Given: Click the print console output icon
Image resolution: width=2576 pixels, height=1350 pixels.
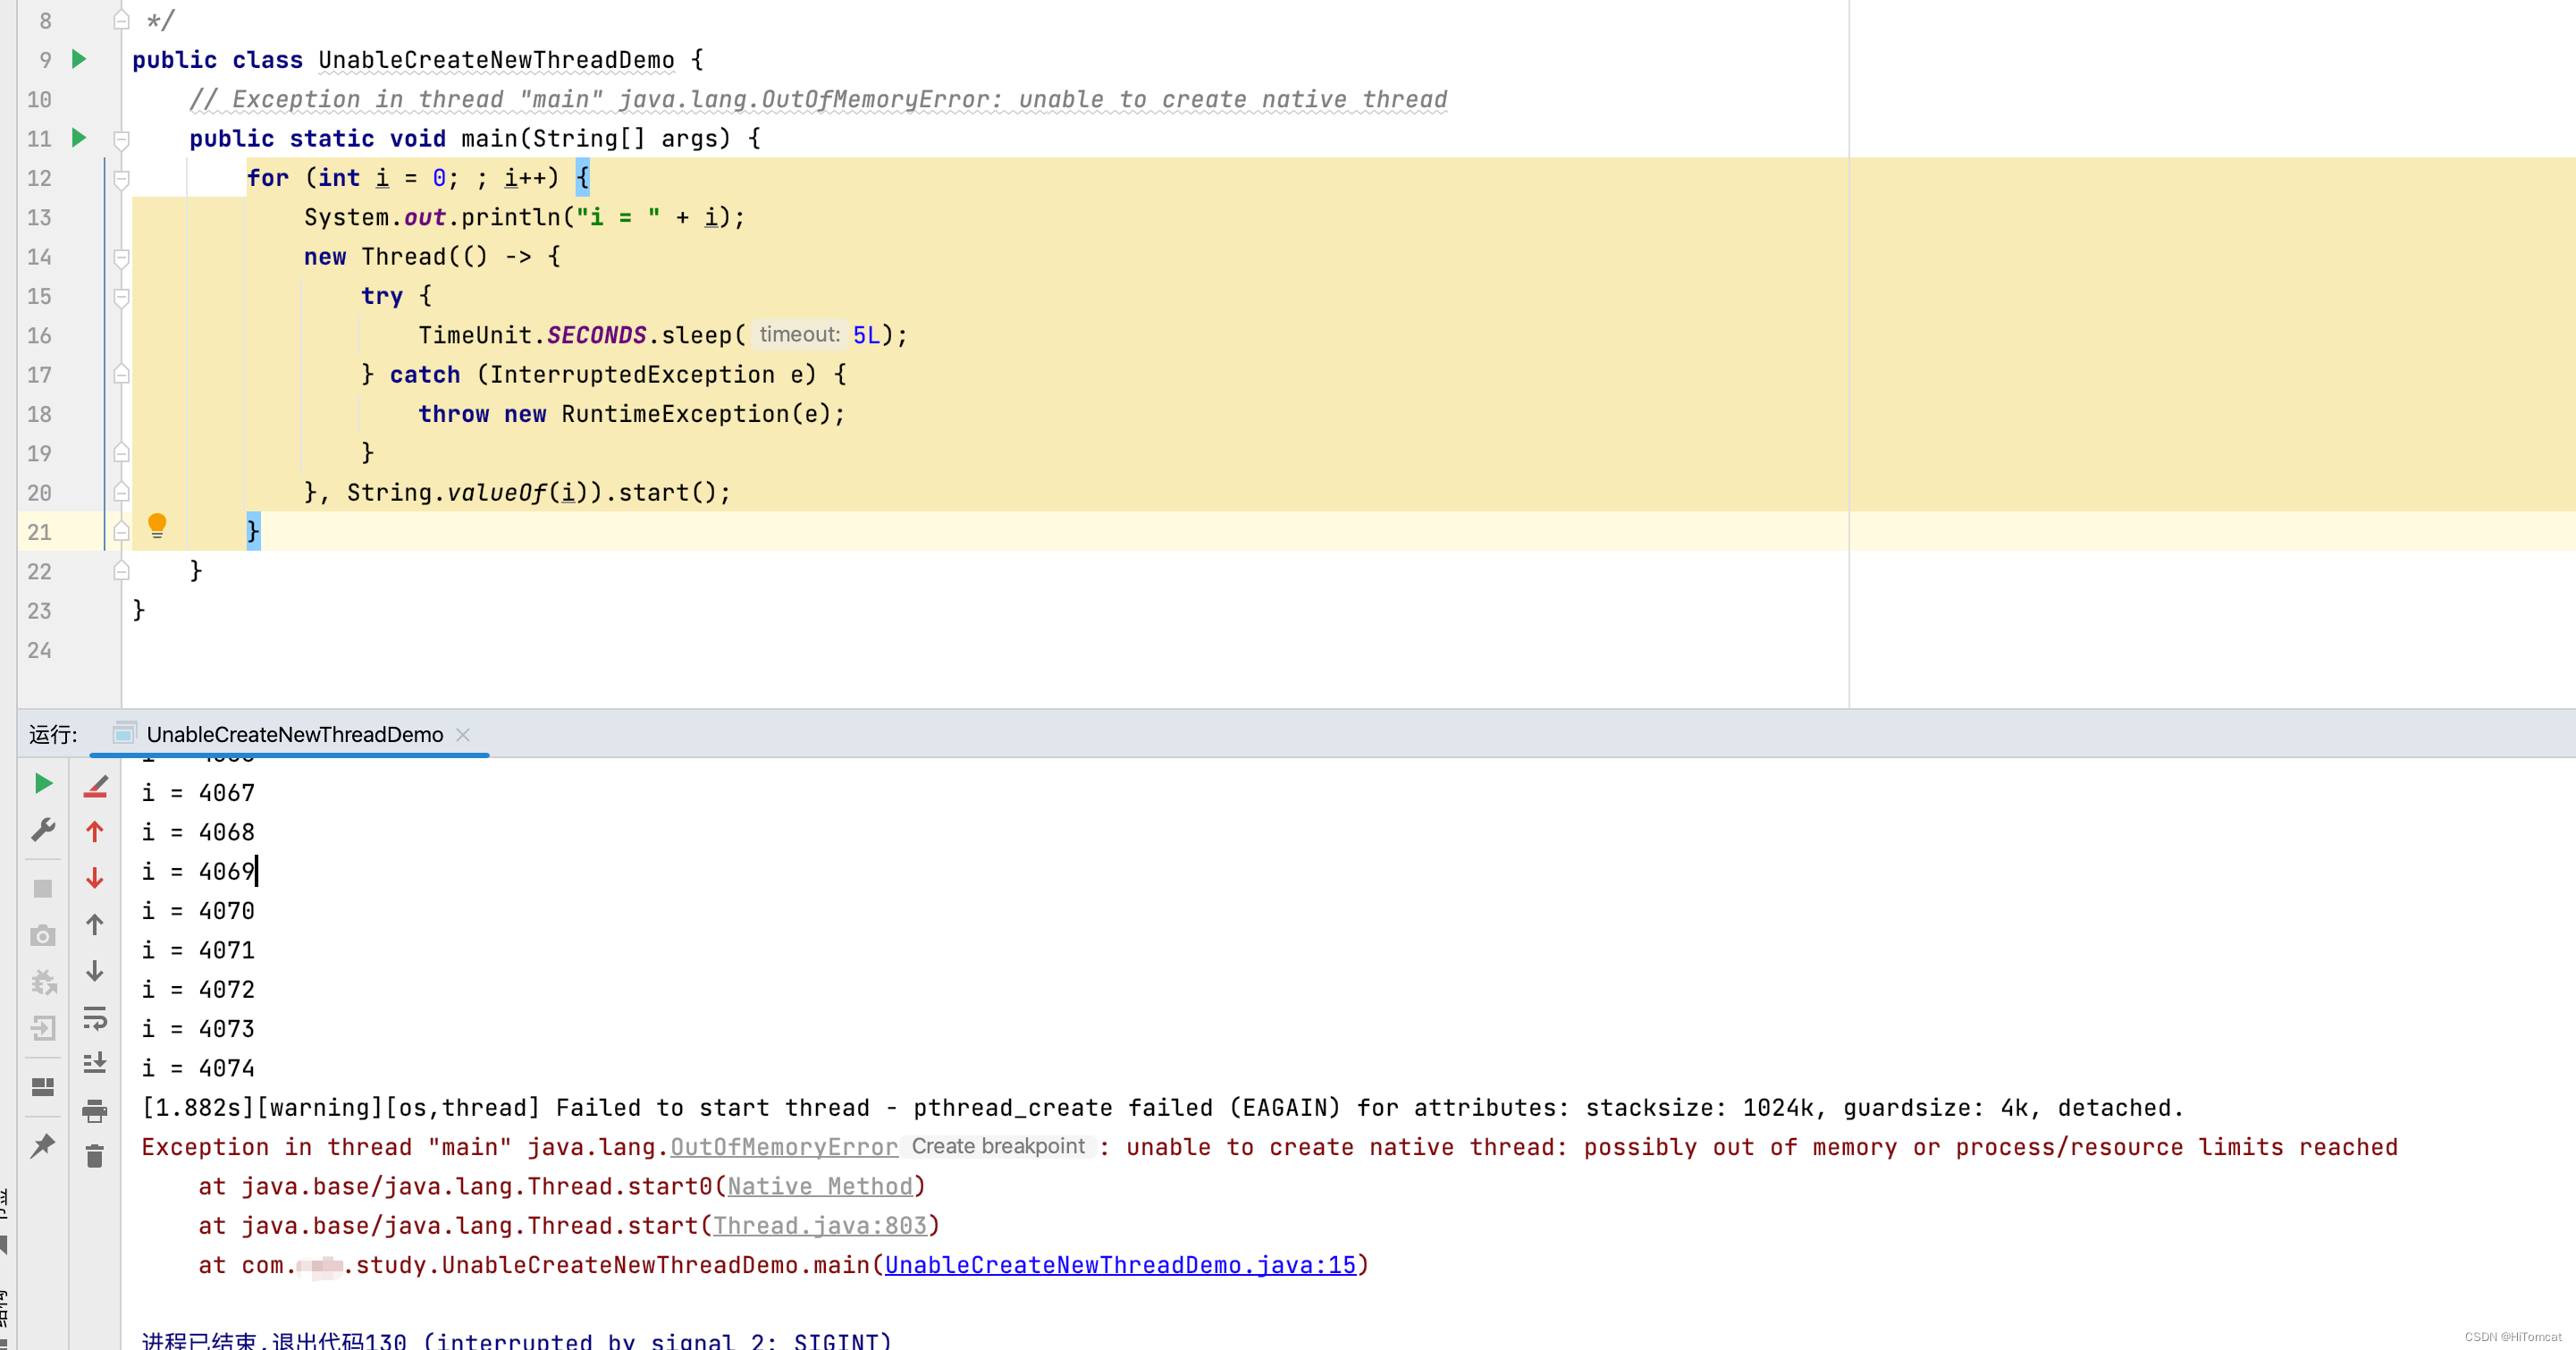Looking at the screenshot, I should (95, 1110).
